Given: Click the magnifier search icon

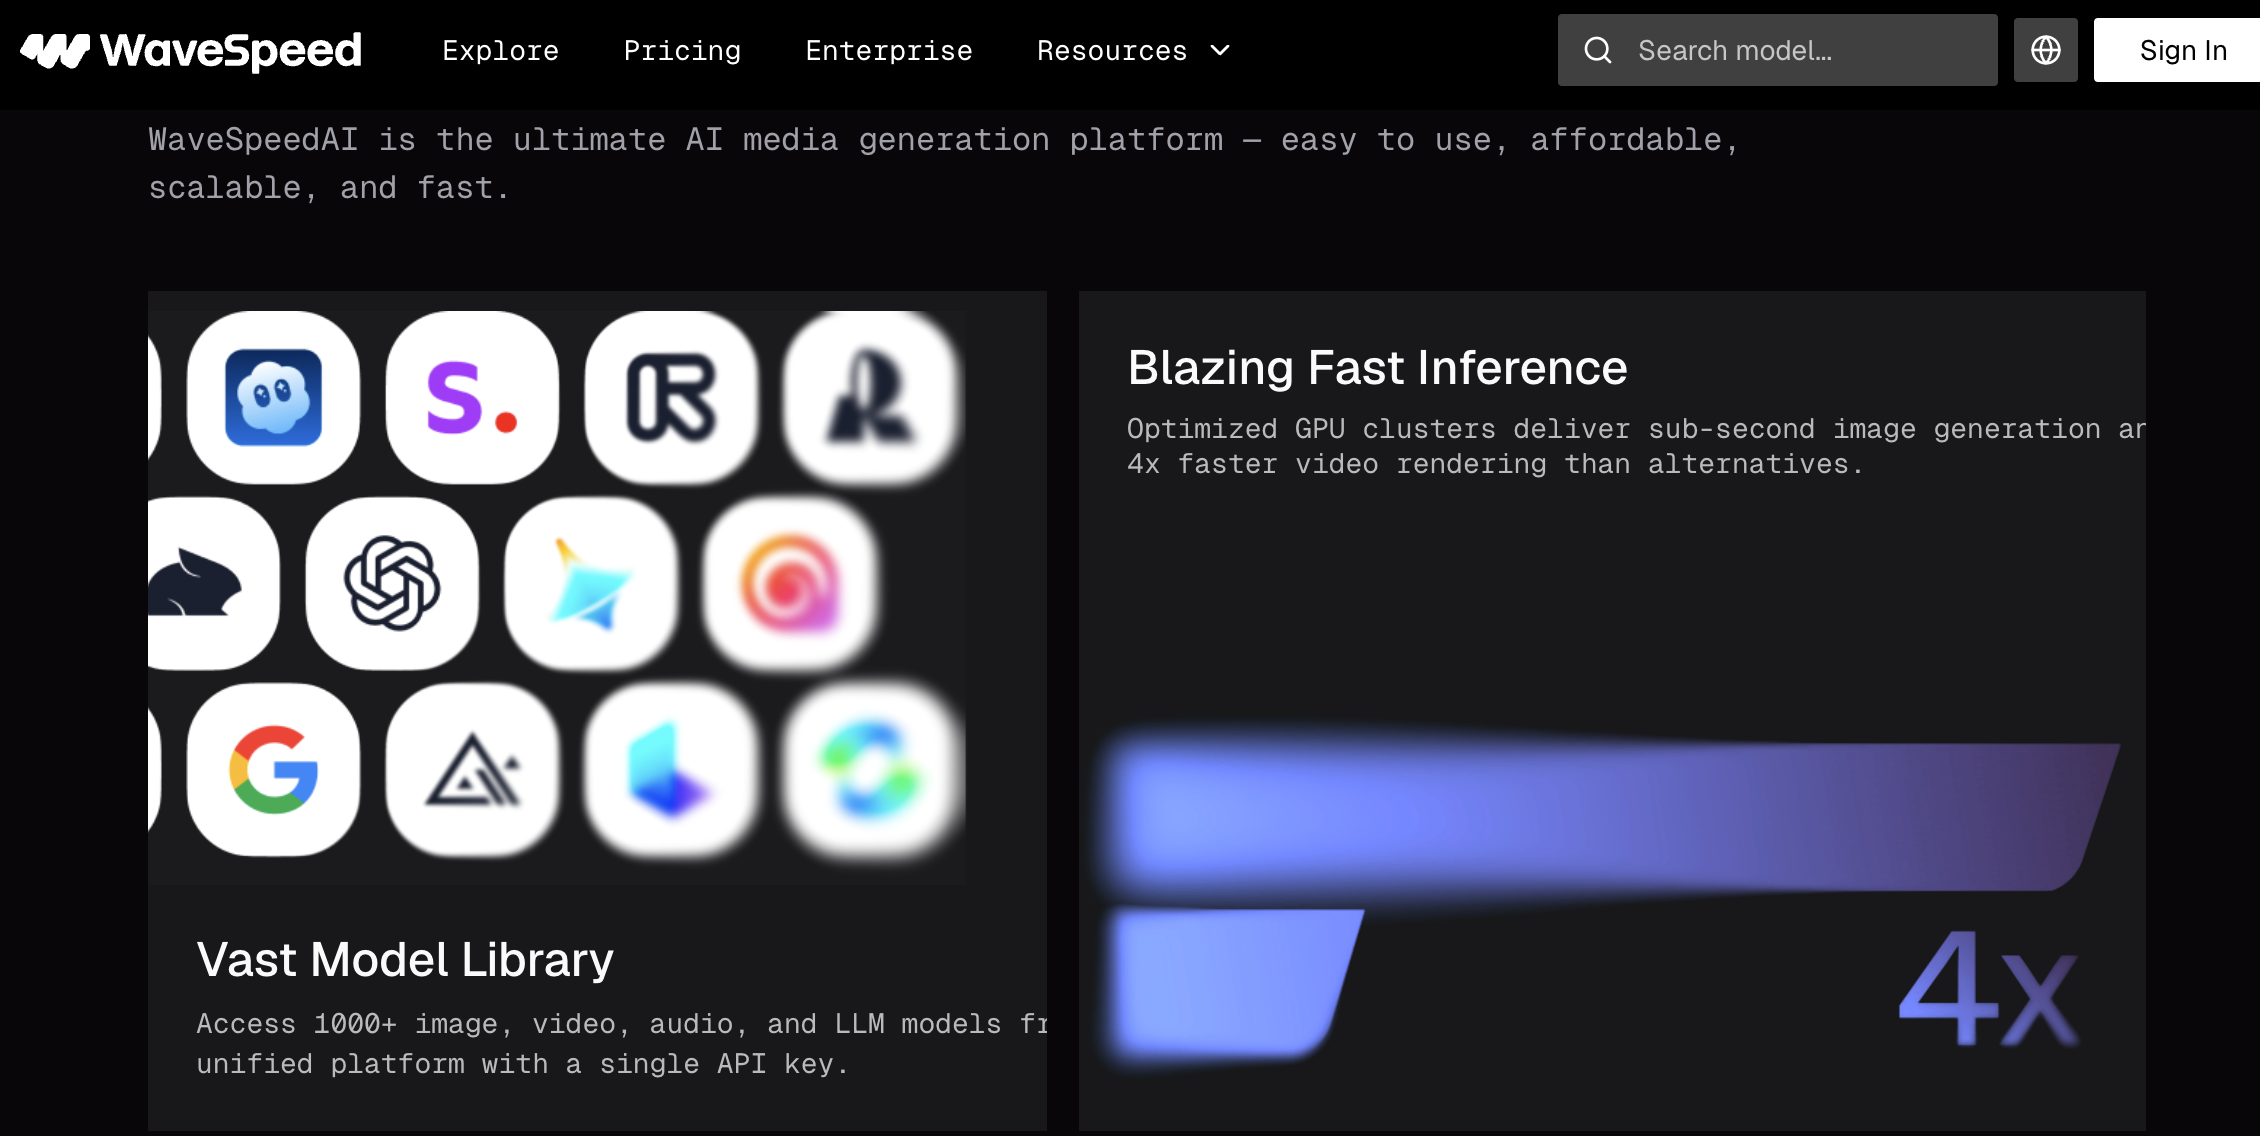Looking at the screenshot, I should pyautogui.click(x=1598, y=50).
